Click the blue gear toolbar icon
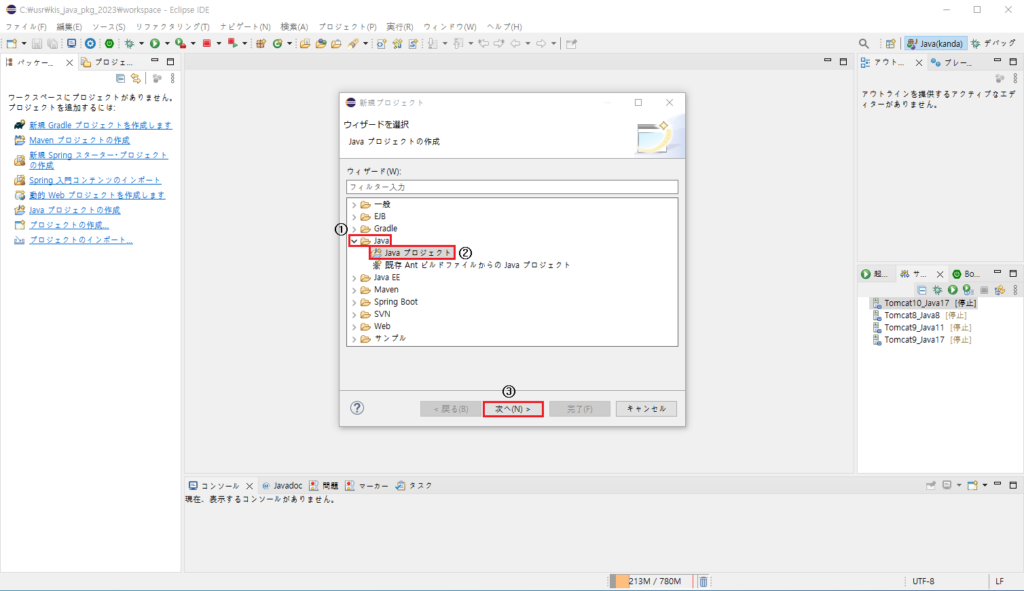The image size is (1024, 591). pyautogui.click(x=90, y=44)
